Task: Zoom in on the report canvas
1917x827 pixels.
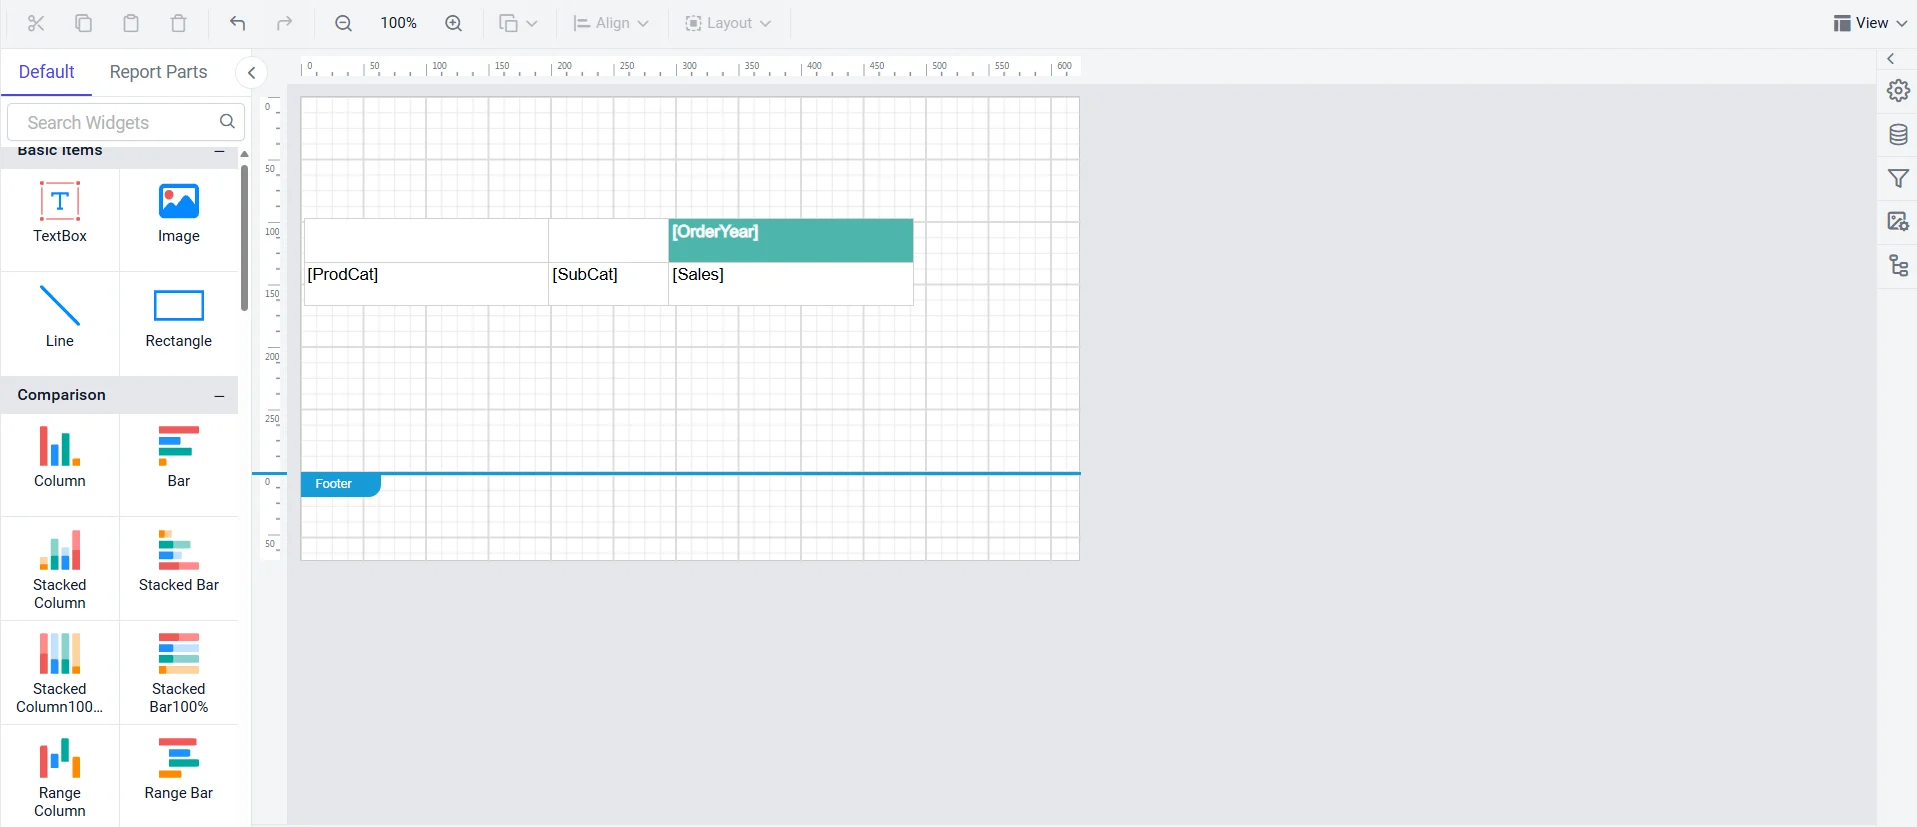Action: pos(454,23)
